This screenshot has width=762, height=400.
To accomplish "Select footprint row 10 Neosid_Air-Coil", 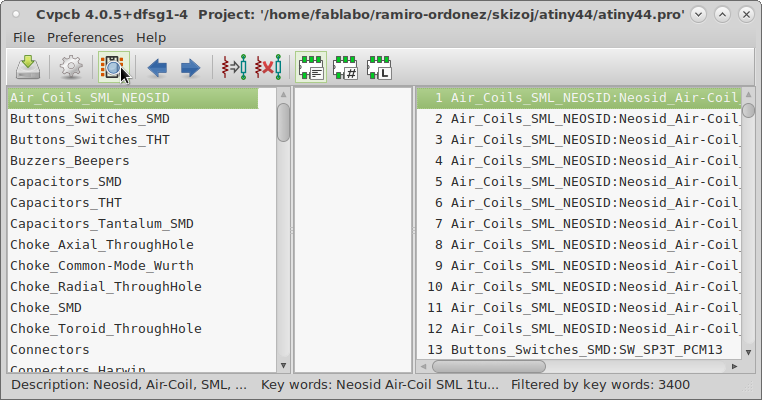I will click(x=579, y=286).
